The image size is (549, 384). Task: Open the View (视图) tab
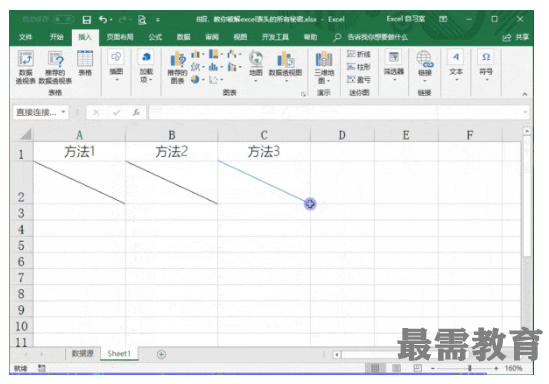[x=240, y=37]
